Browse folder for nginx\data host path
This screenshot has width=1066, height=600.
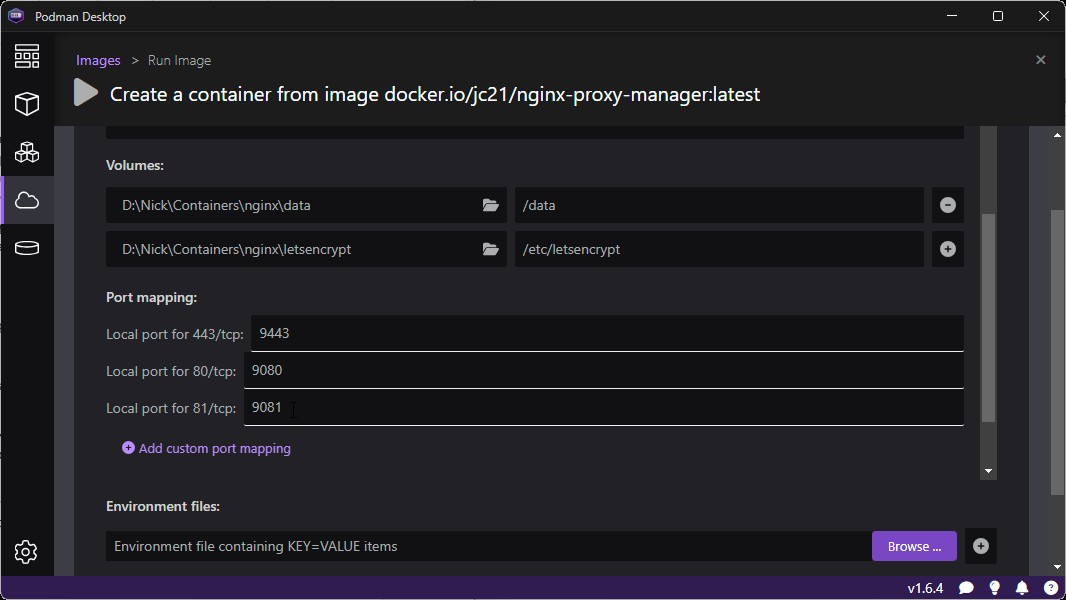490,205
